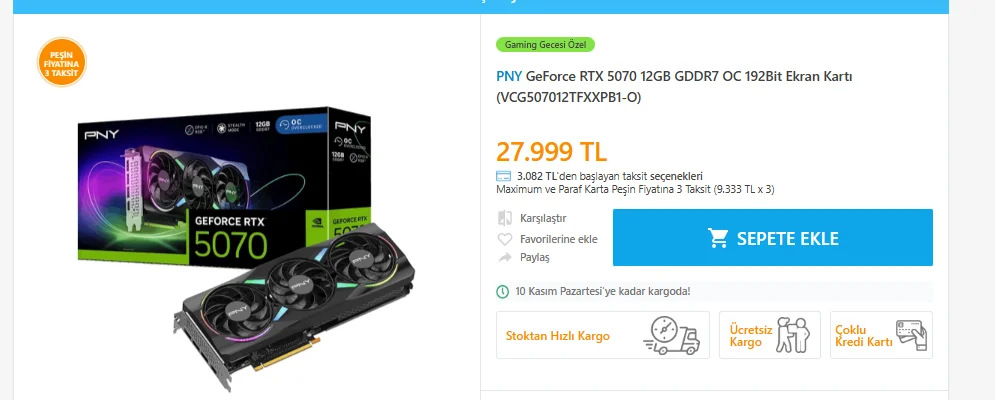Open the 3.082 TL'den başlayan taksit seçenekleri link
The image size is (995, 400).
(x=609, y=176)
